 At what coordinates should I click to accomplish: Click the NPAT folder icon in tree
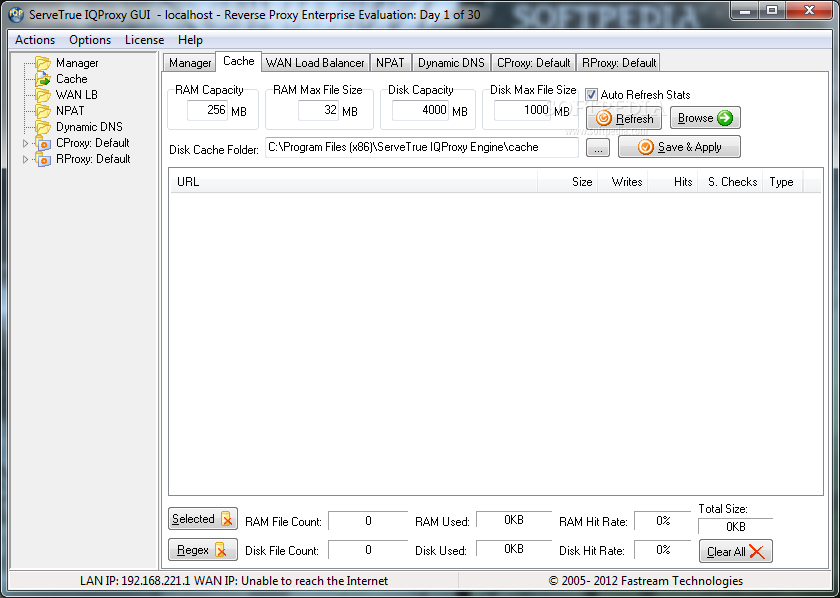pyautogui.click(x=43, y=111)
